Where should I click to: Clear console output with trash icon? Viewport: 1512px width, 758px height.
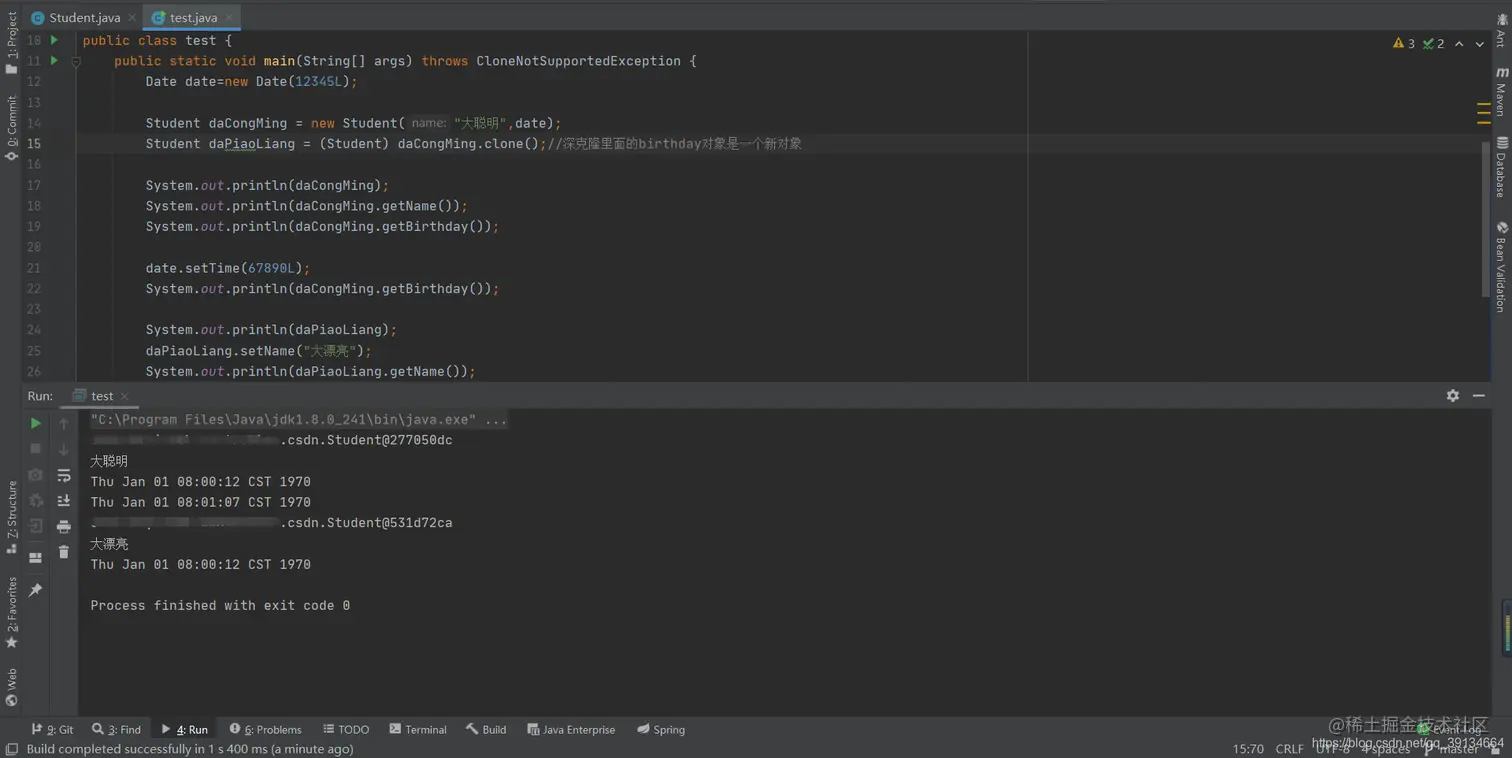pos(64,552)
